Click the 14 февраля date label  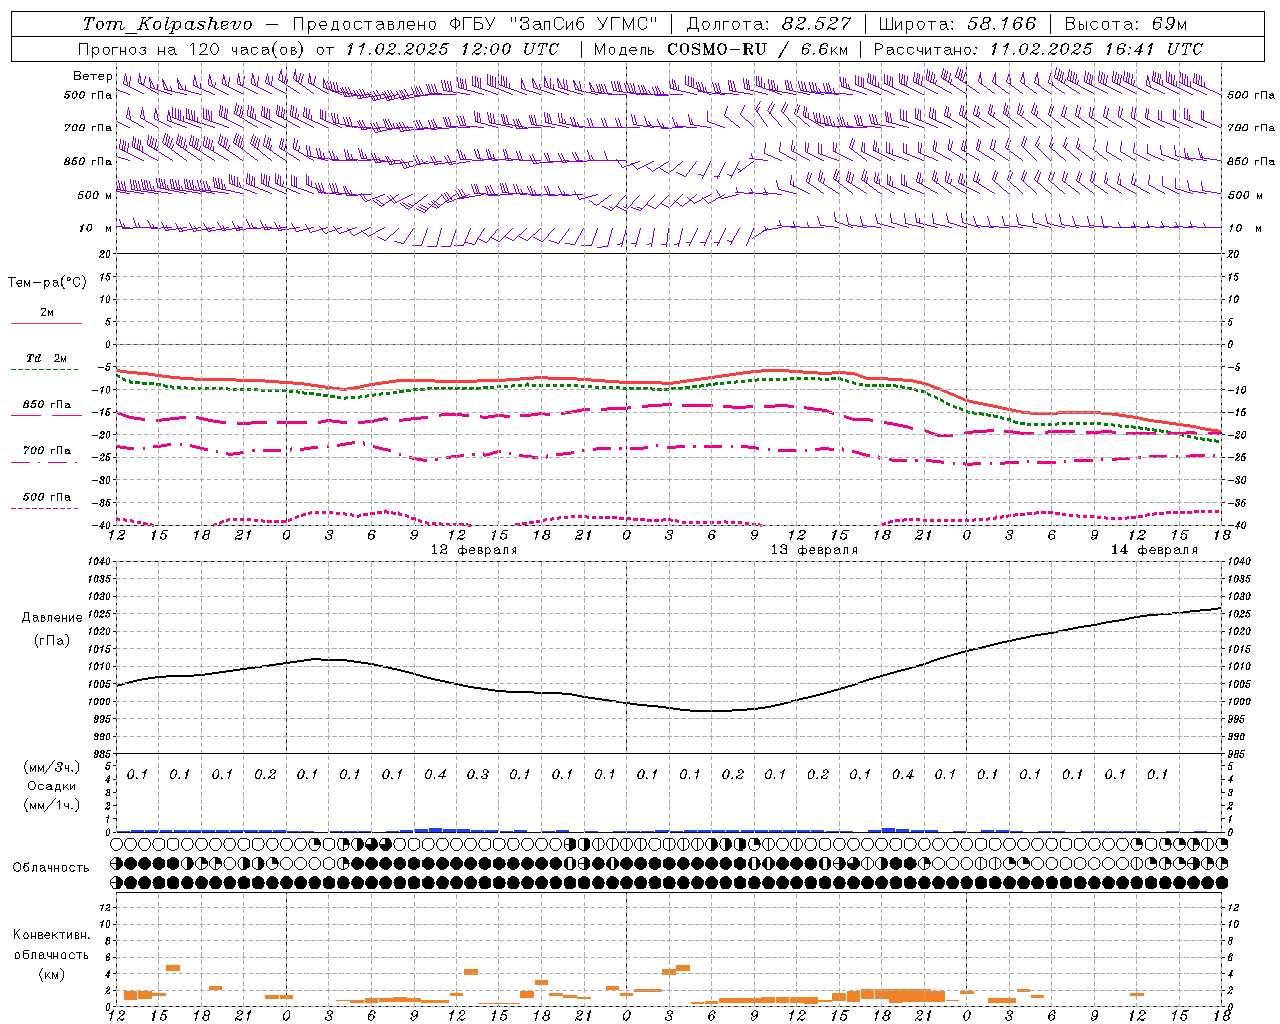1154,550
